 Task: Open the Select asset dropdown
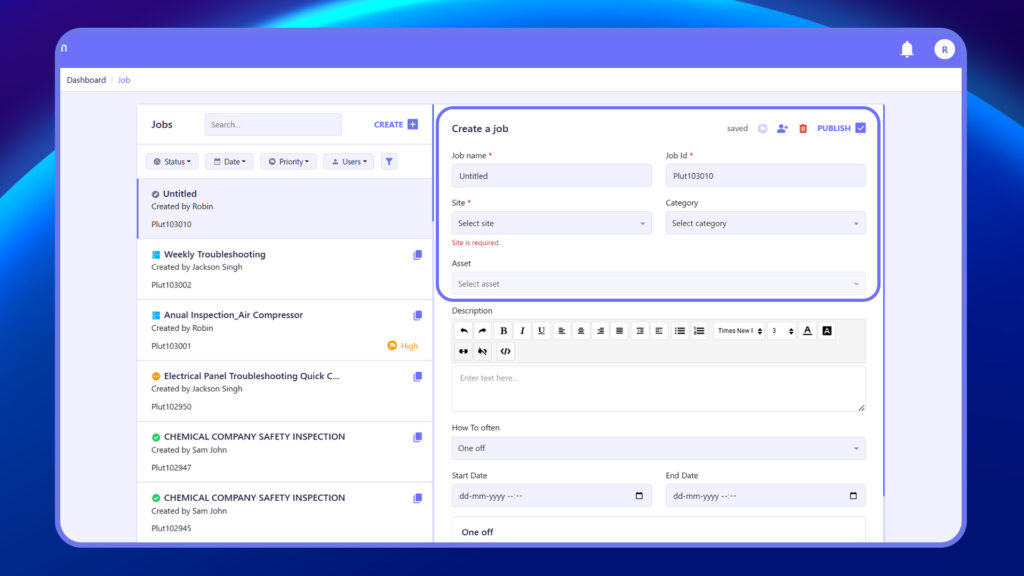pyautogui.click(x=658, y=284)
